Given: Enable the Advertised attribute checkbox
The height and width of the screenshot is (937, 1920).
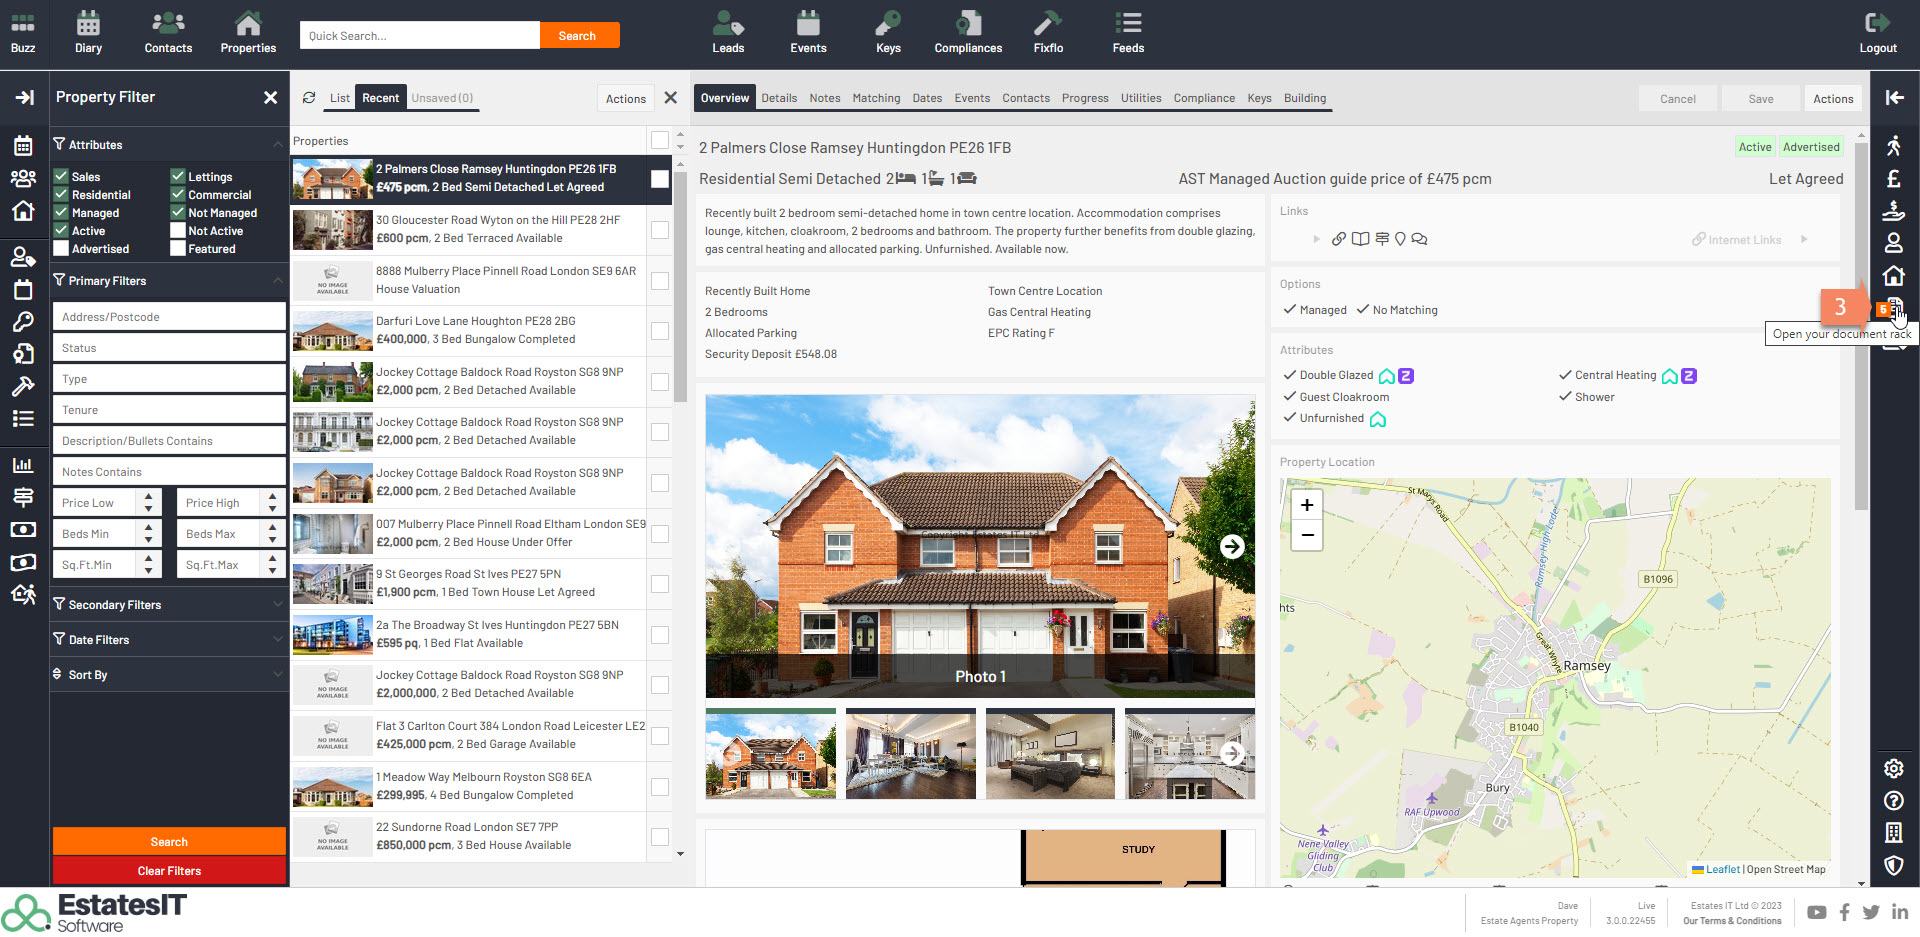Looking at the screenshot, I should pyautogui.click(x=62, y=249).
